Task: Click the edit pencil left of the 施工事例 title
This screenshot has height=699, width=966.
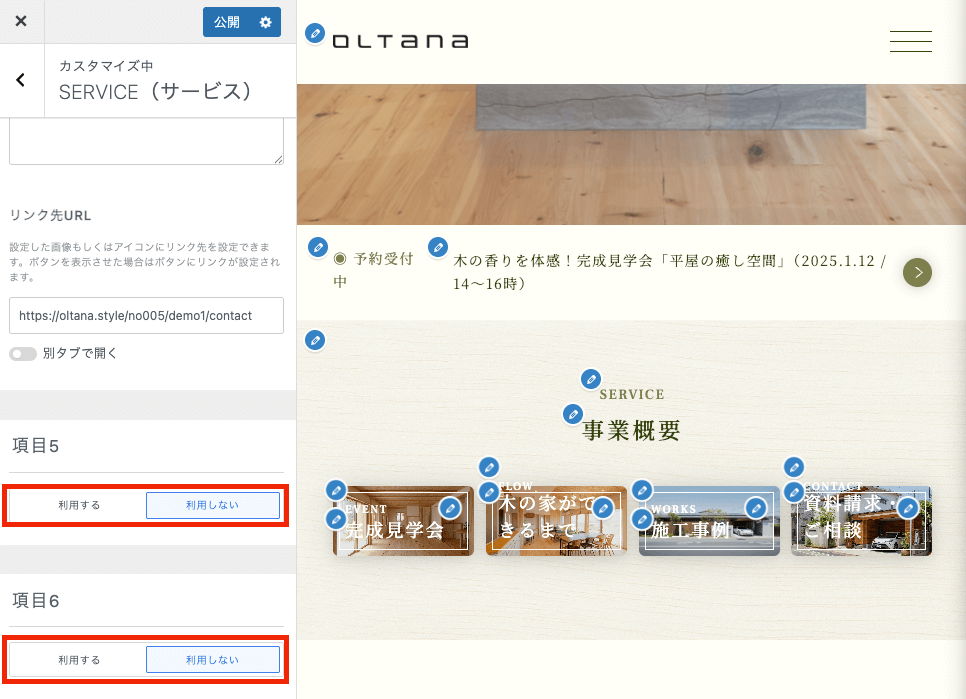Action: pos(642,519)
